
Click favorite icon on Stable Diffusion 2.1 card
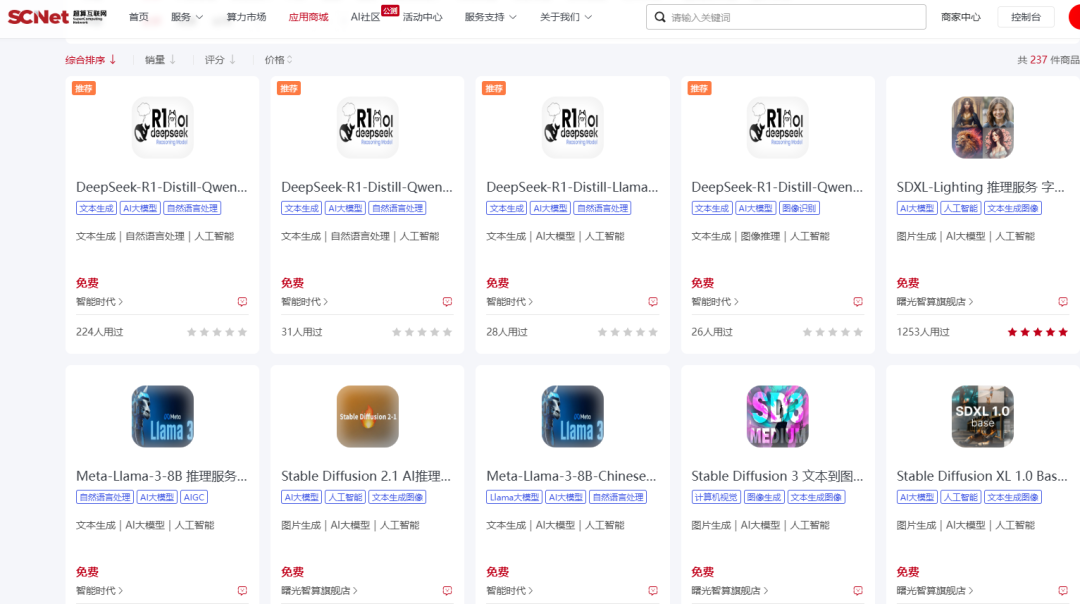click(448, 591)
